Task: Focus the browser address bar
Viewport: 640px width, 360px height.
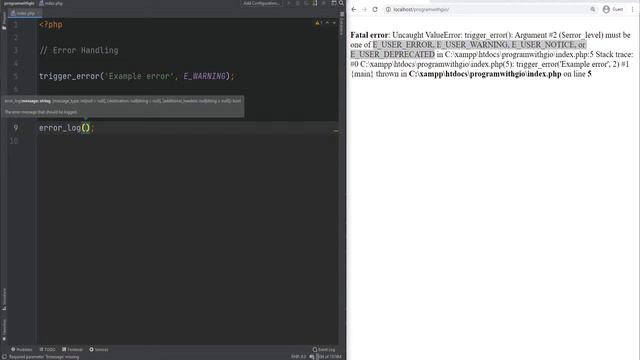Action: 490,9
